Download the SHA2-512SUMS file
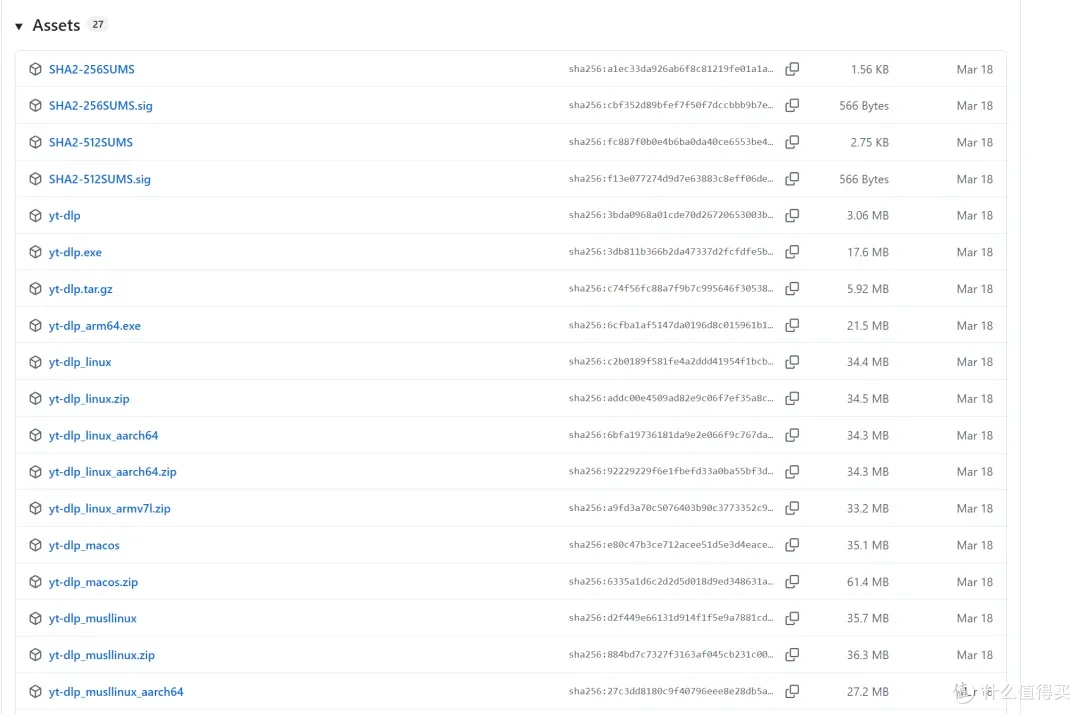This screenshot has width=1080, height=714. [x=91, y=143]
